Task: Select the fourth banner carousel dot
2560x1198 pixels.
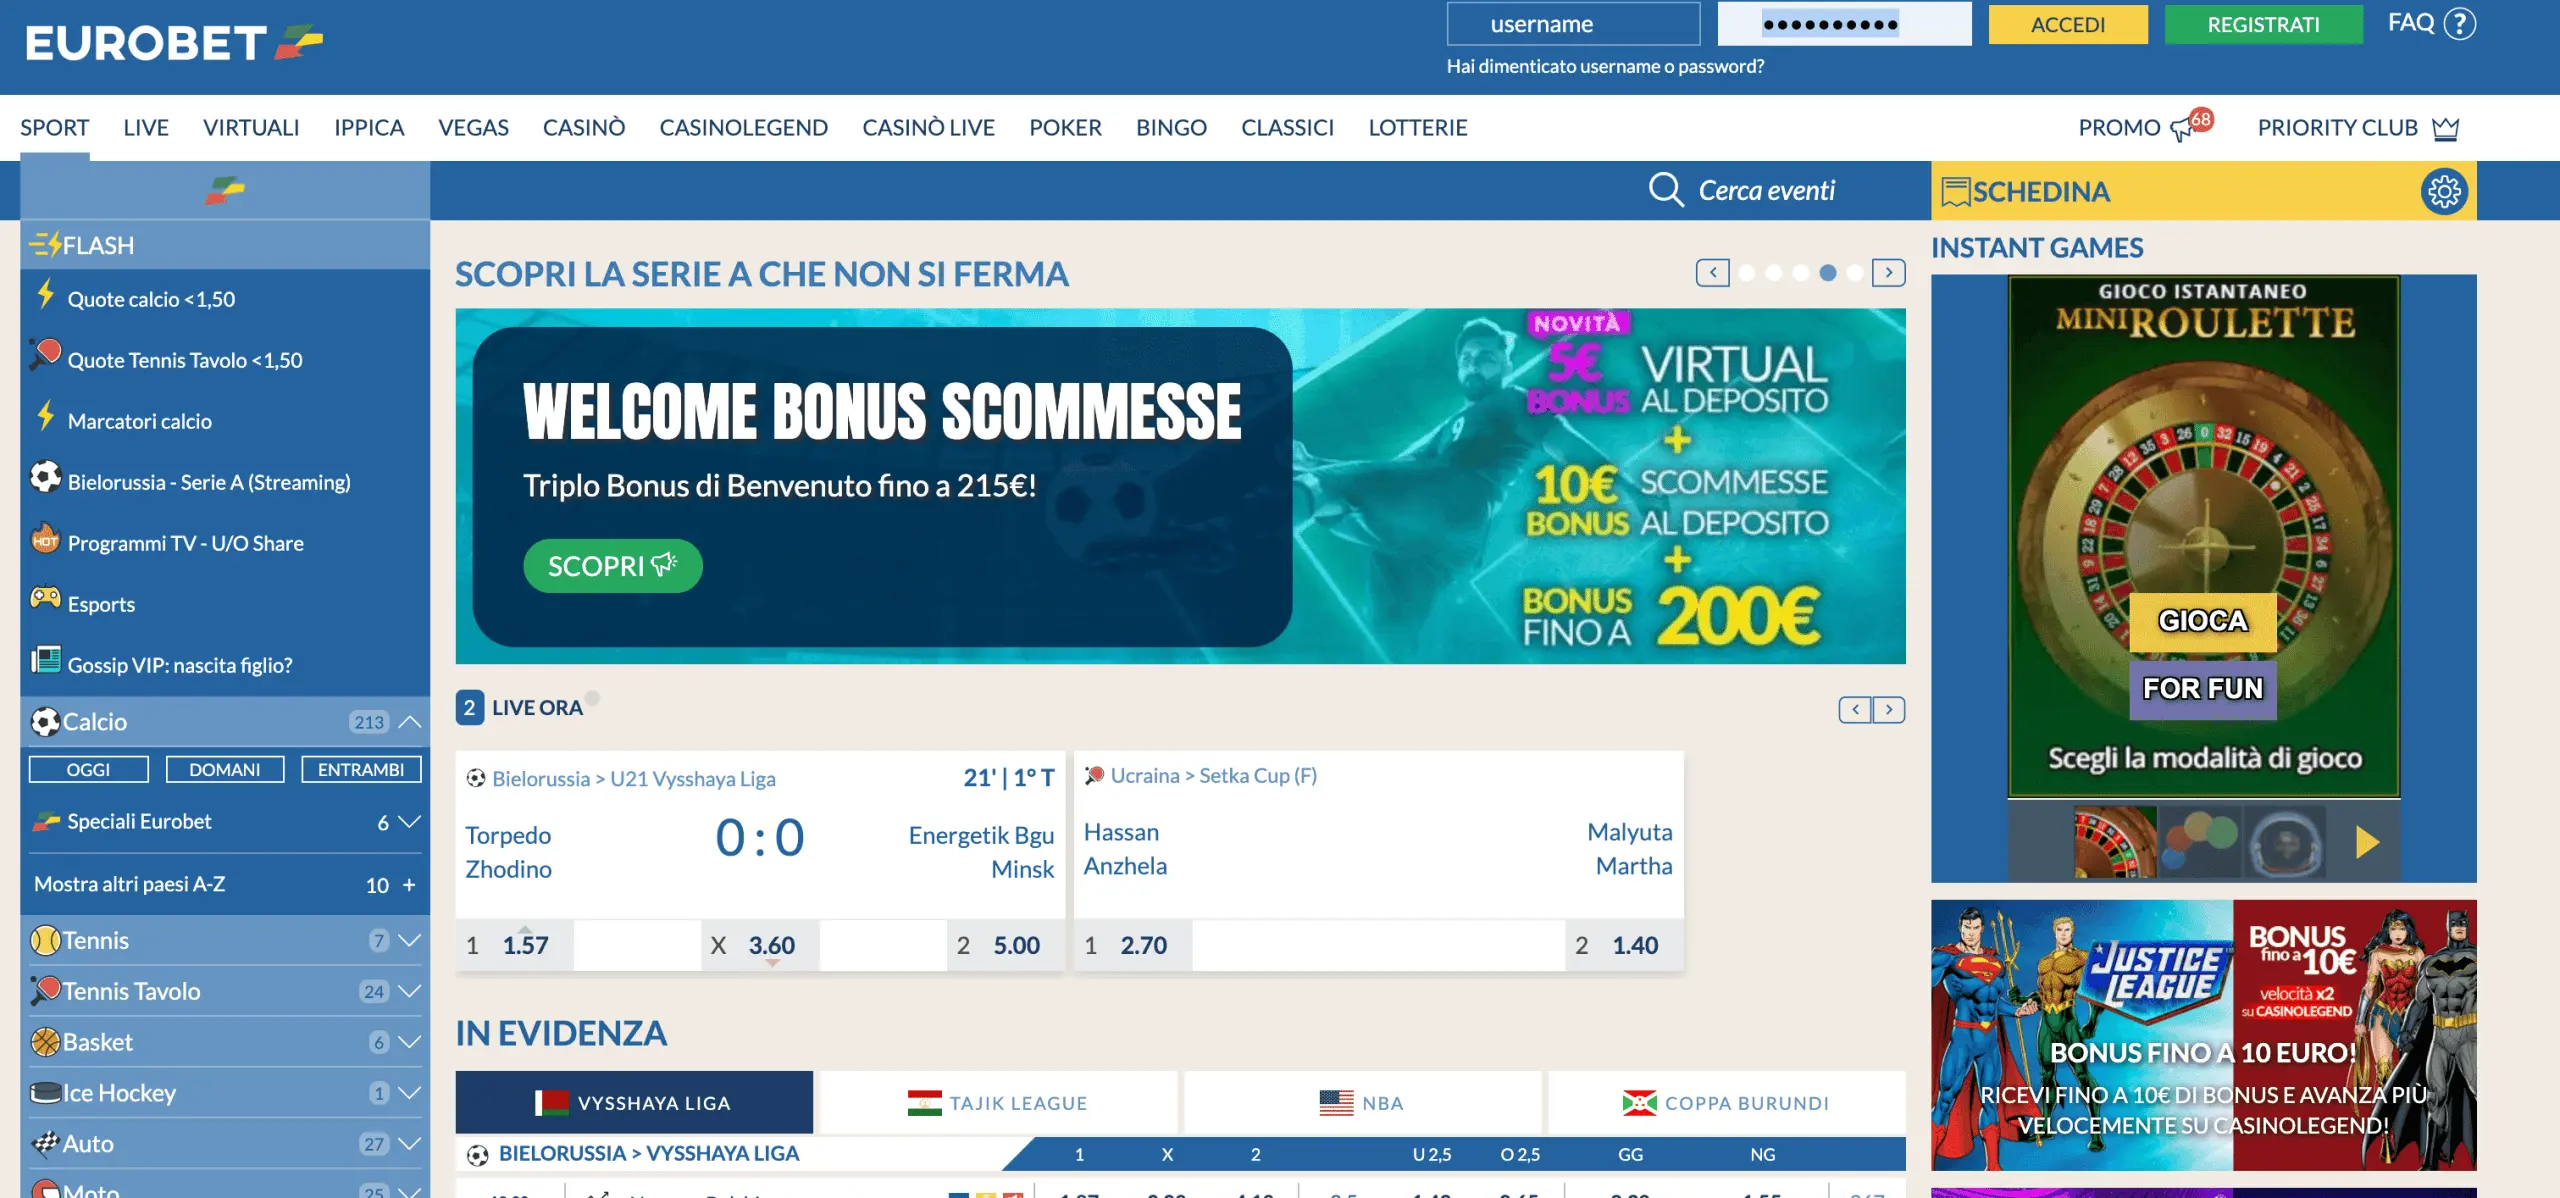Action: click(1828, 273)
